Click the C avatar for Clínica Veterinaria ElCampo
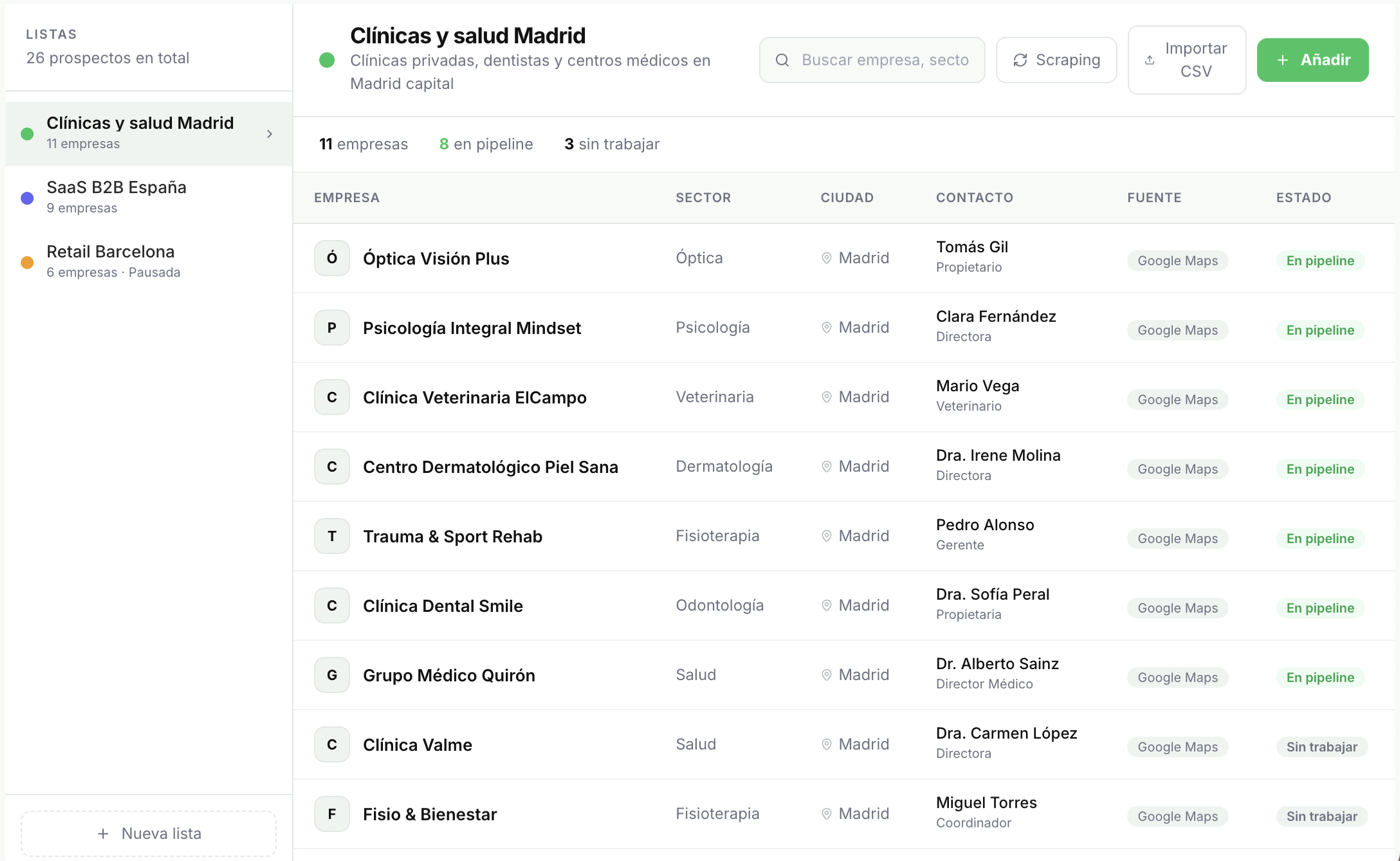The height and width of the screenshot is (861, 1400). 332,397
